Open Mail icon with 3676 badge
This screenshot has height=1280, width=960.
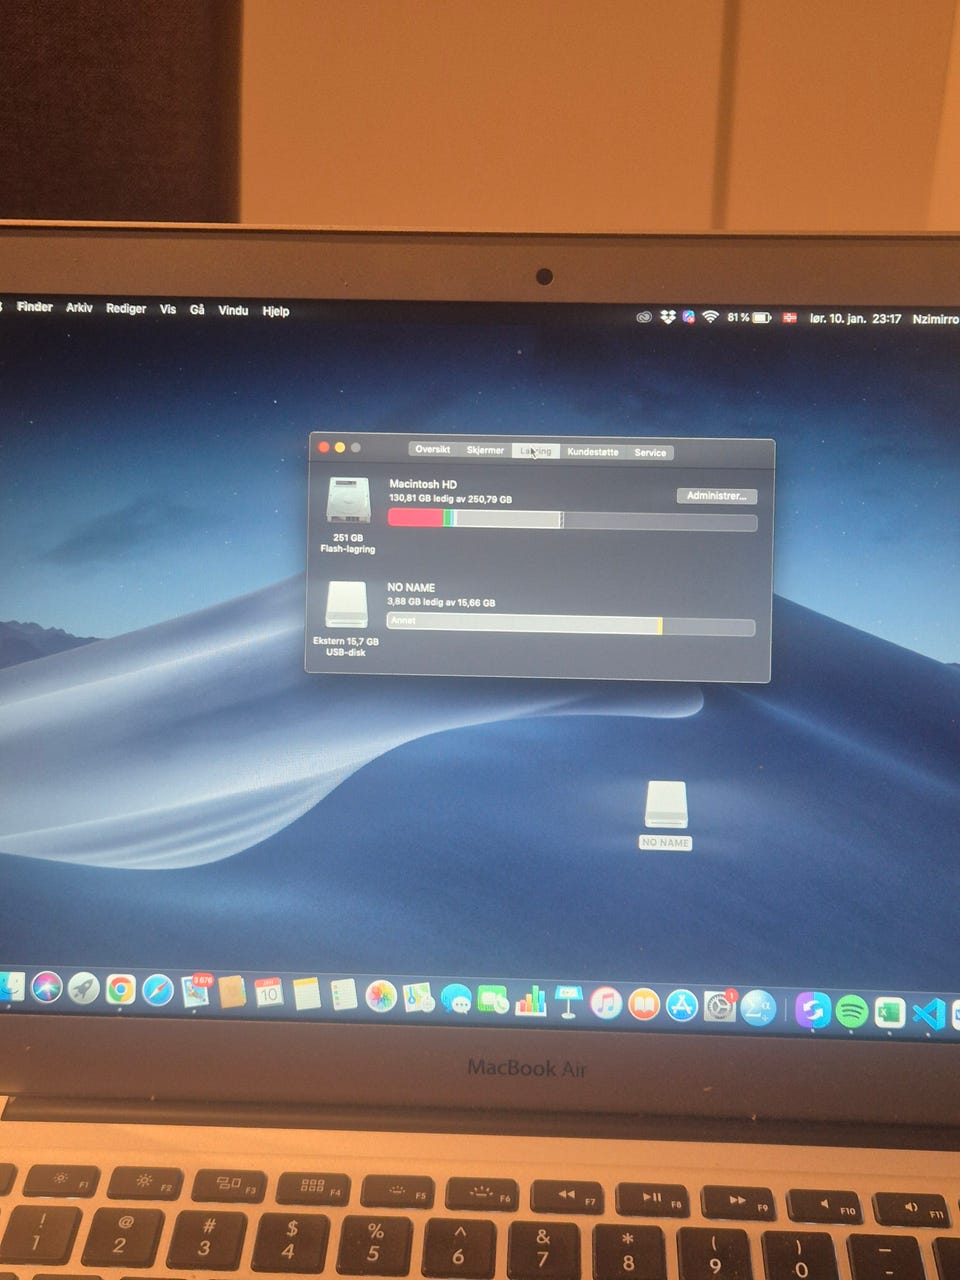pyautogui.click(x=195, y=991)
